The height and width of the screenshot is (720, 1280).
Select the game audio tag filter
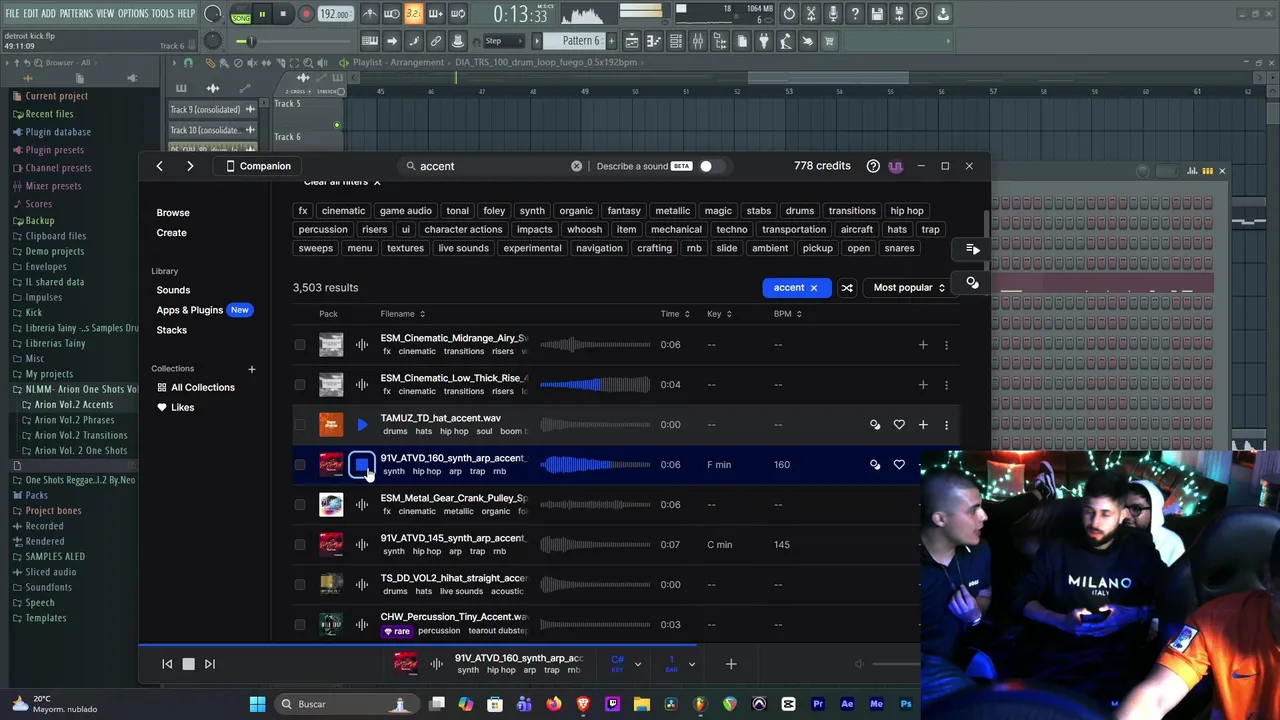click(406, 211)
